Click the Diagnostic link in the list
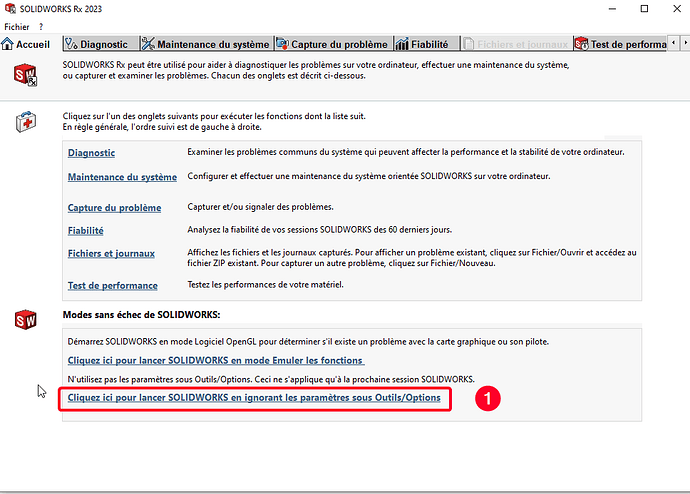This screenshot has width=690, height=494. pos(91,153)
